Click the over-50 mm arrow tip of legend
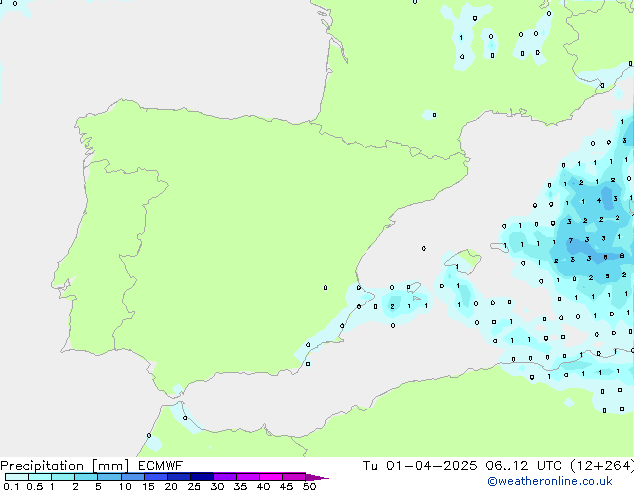 (317, 477)
